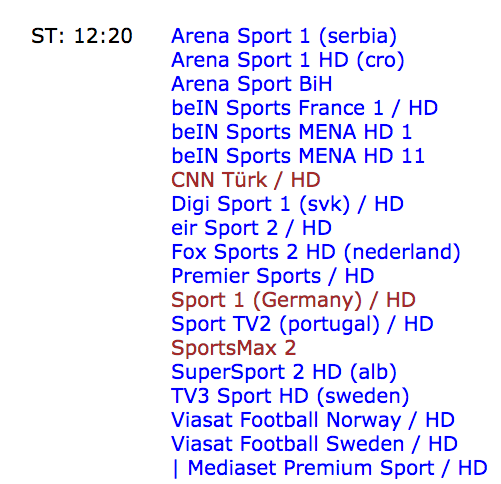Open beIN Sports MENA HD 1 link
This screenshot has height=484, width=501.
click(x=292, y=132)
